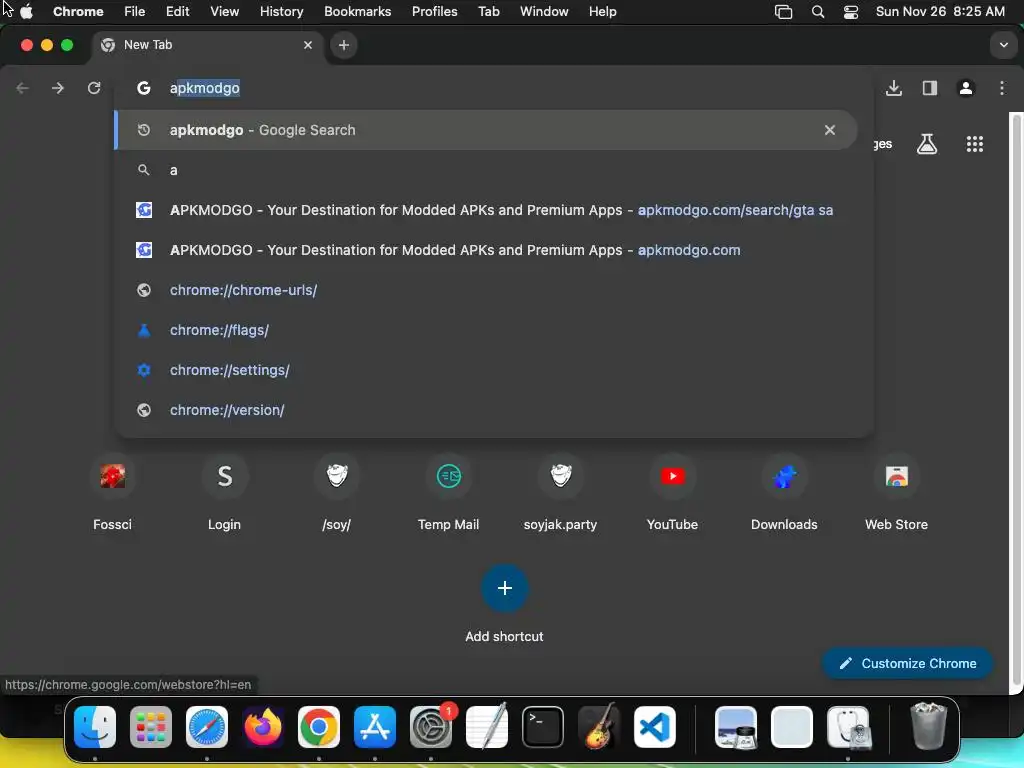Open the Fossci shortcut
The width and height of the screenshot is (1024, 768).
(x=112, y=491)
